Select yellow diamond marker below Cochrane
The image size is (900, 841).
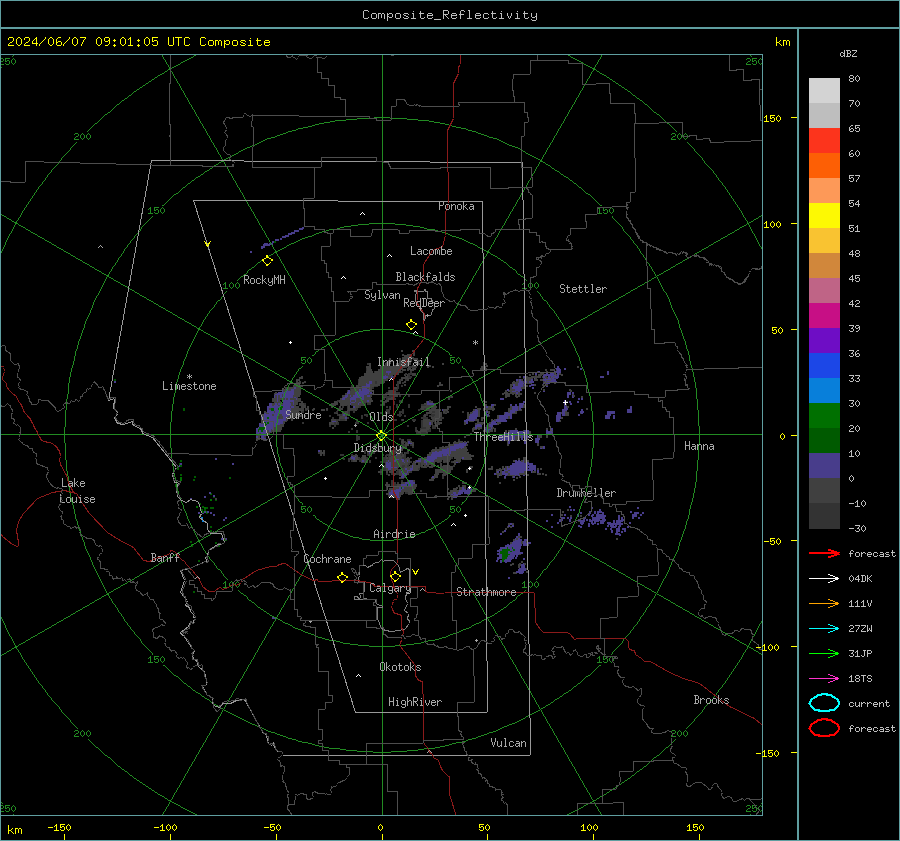(x=343, y=577)
